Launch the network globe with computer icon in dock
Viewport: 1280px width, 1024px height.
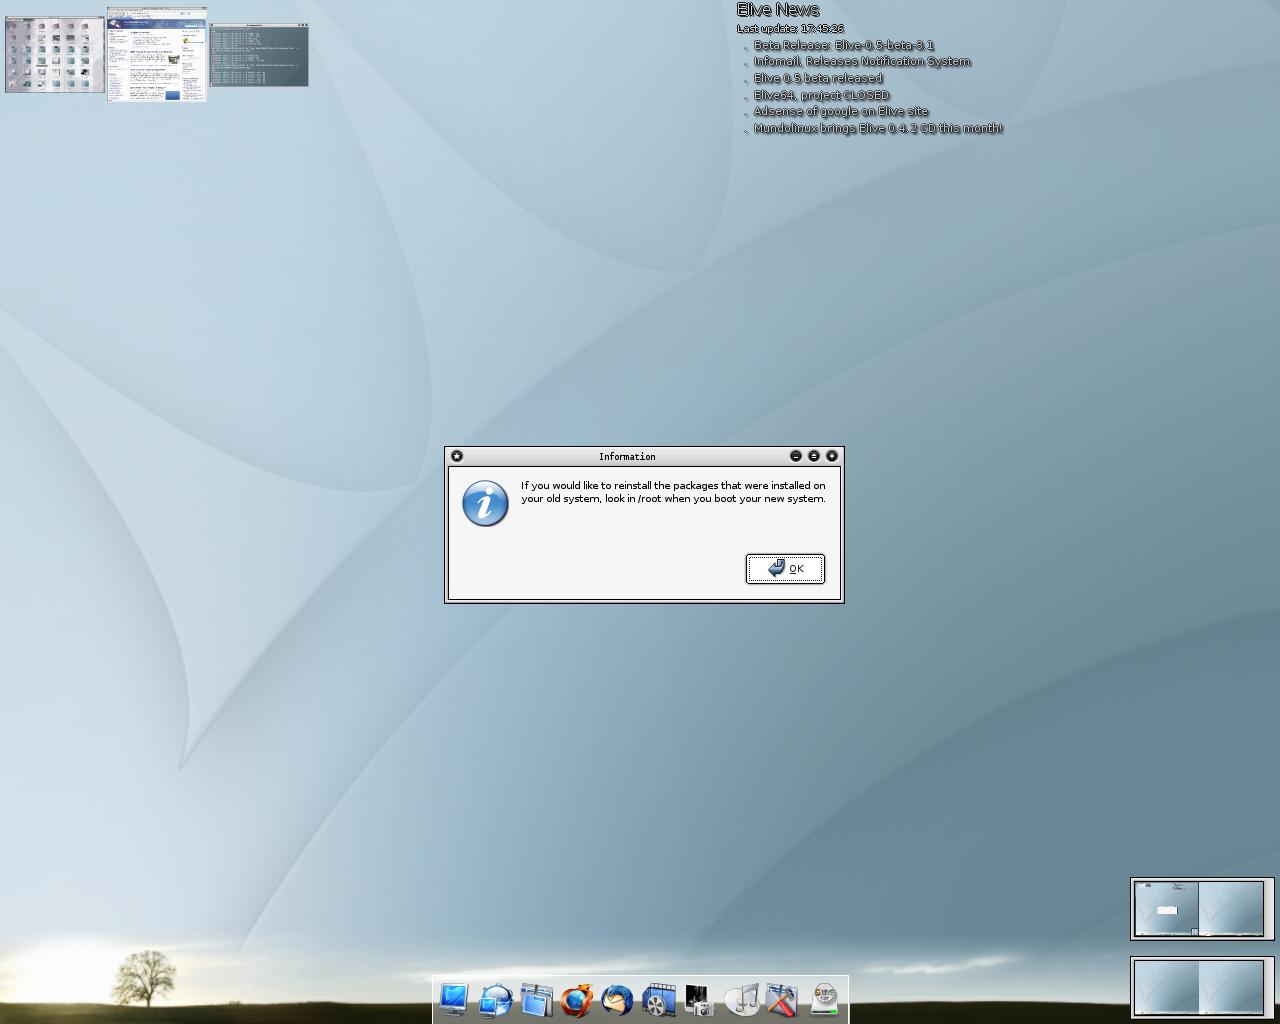point(495,999)
